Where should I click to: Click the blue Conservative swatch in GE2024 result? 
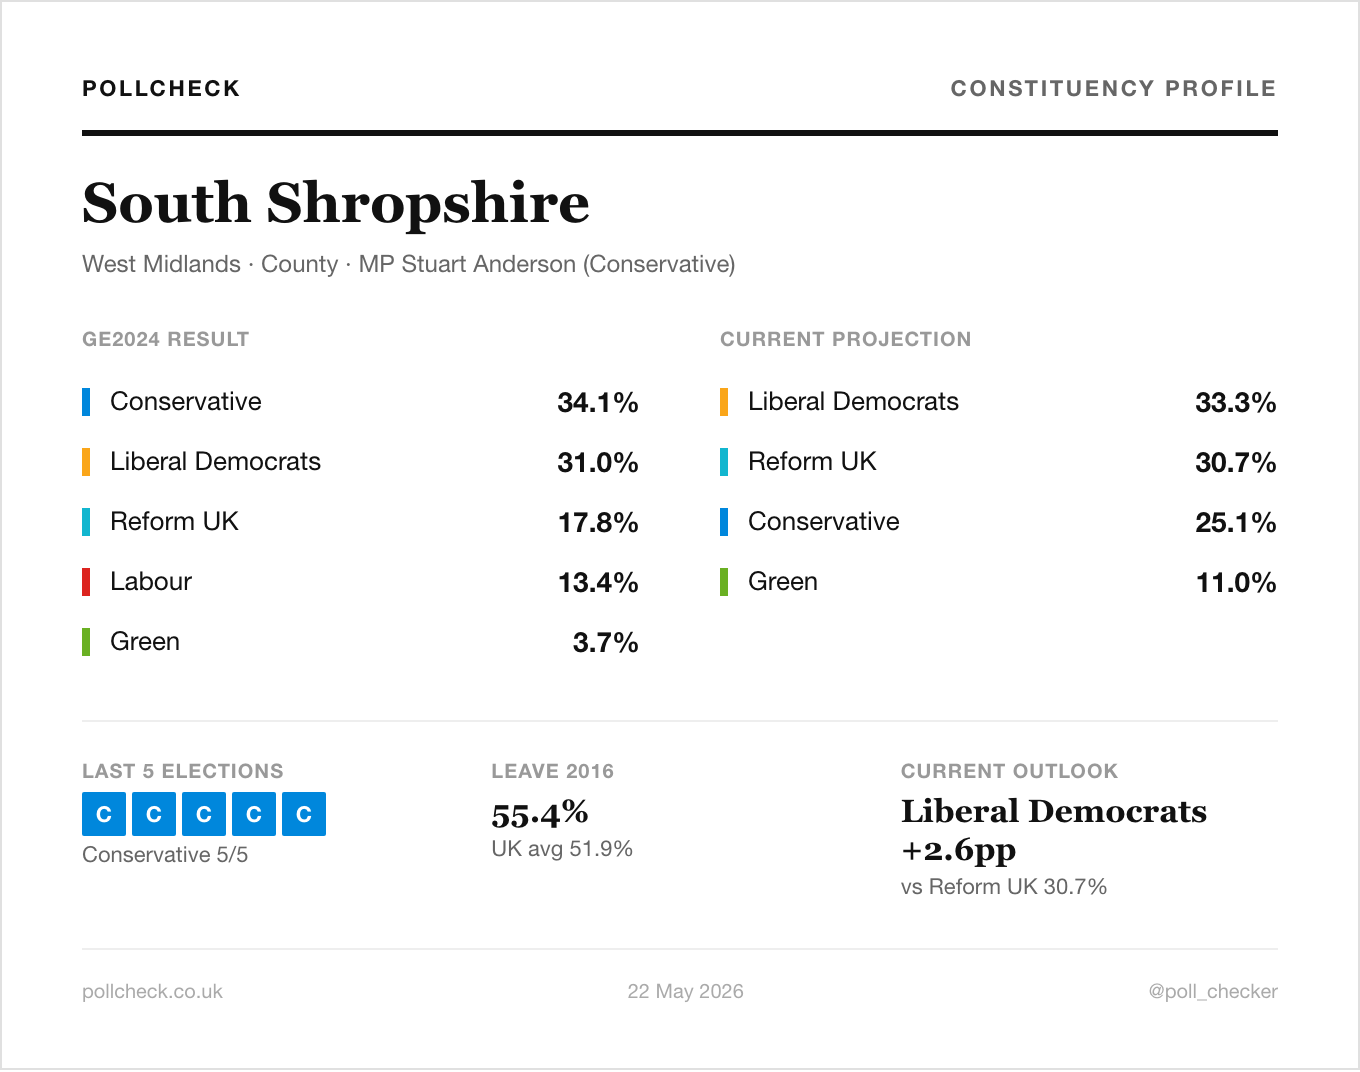[x=86, y=402]
